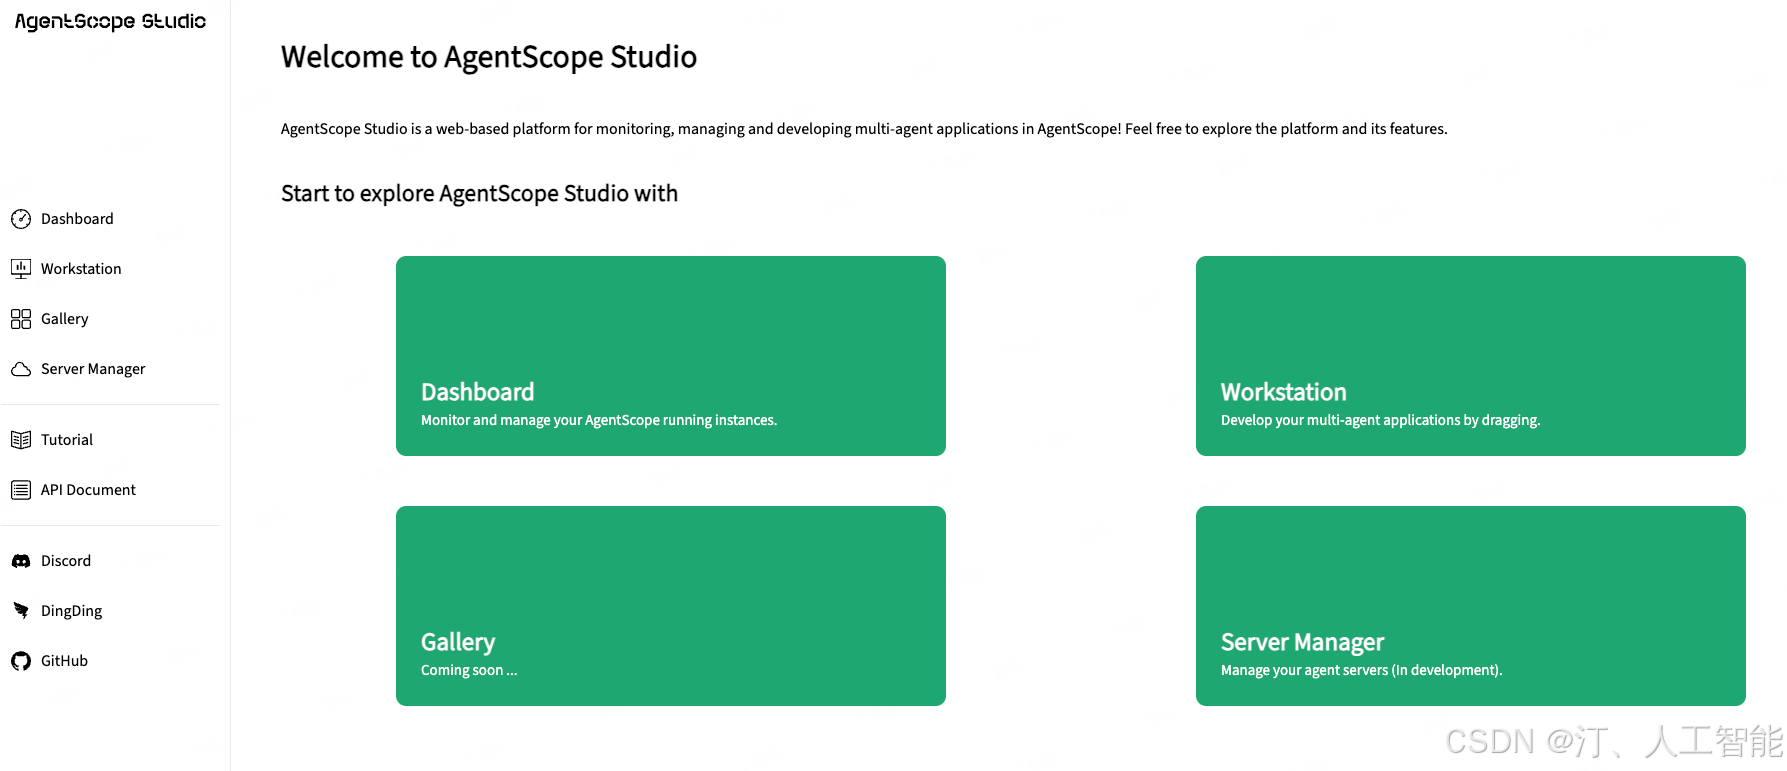
Task: Click the Gallery grid icon
Action: [21, 319]
